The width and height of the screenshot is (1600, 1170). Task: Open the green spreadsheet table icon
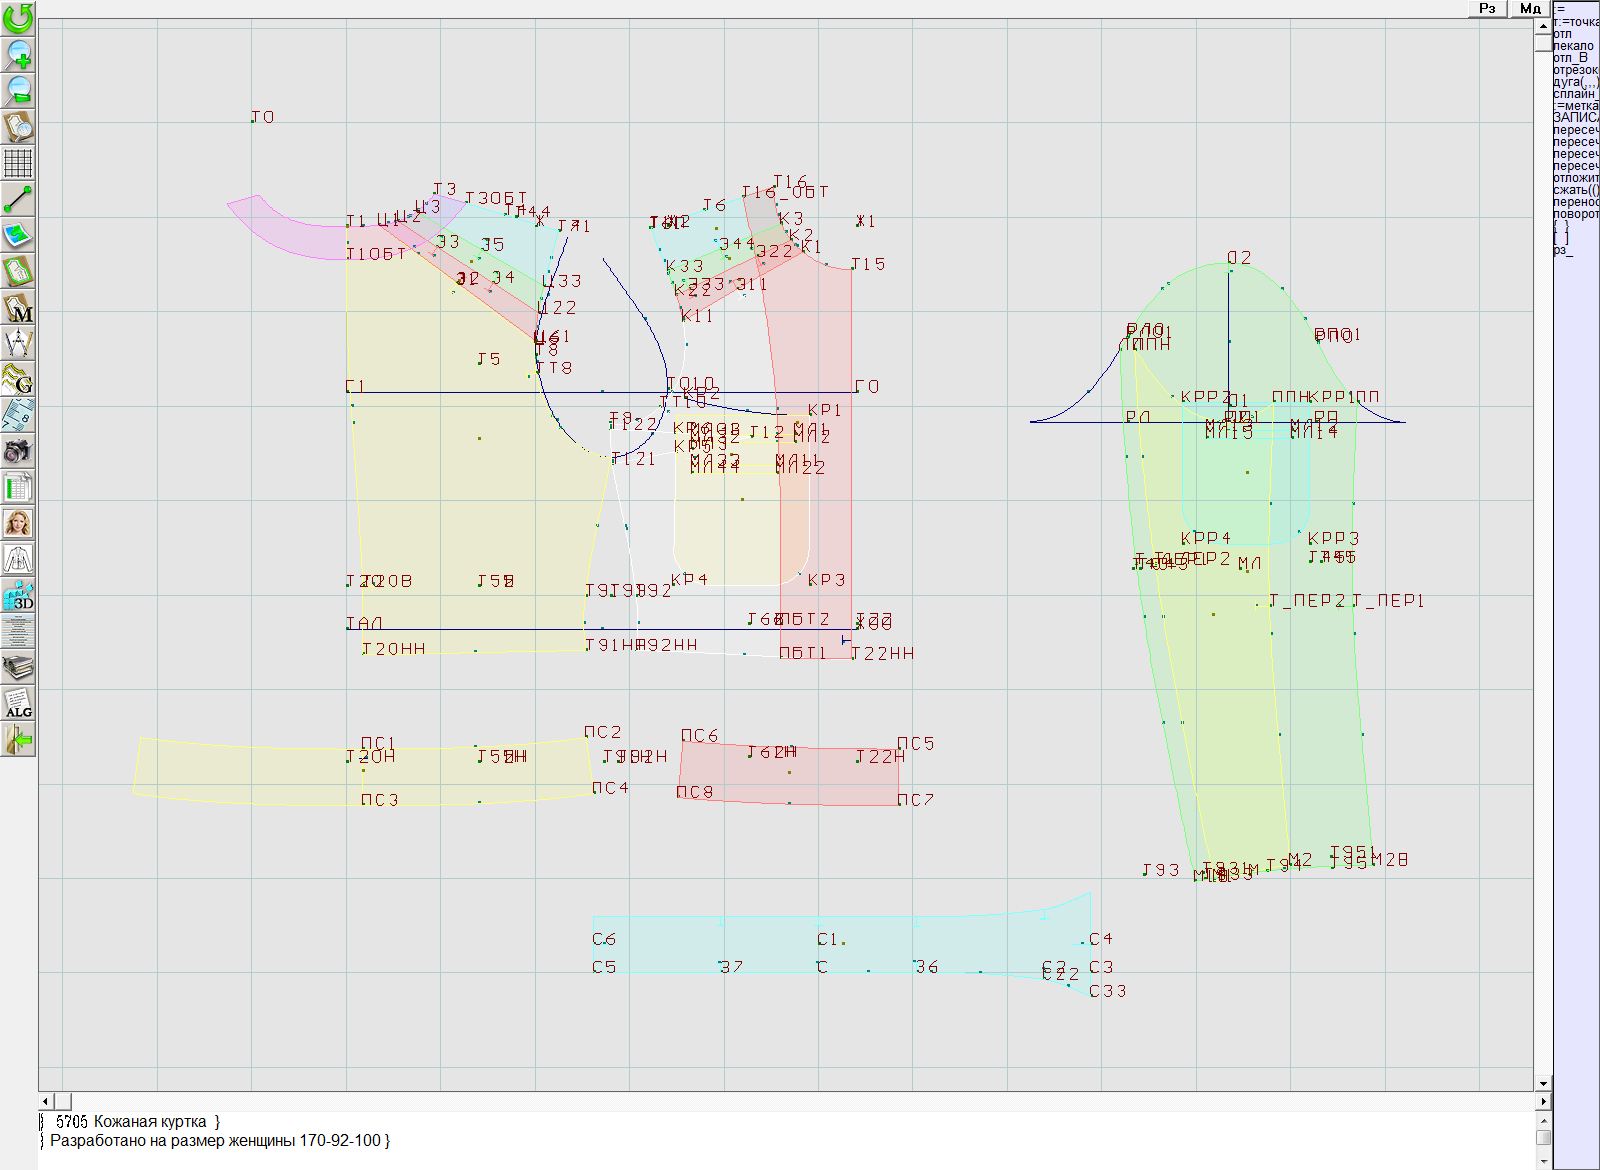[x=18, y=488]
